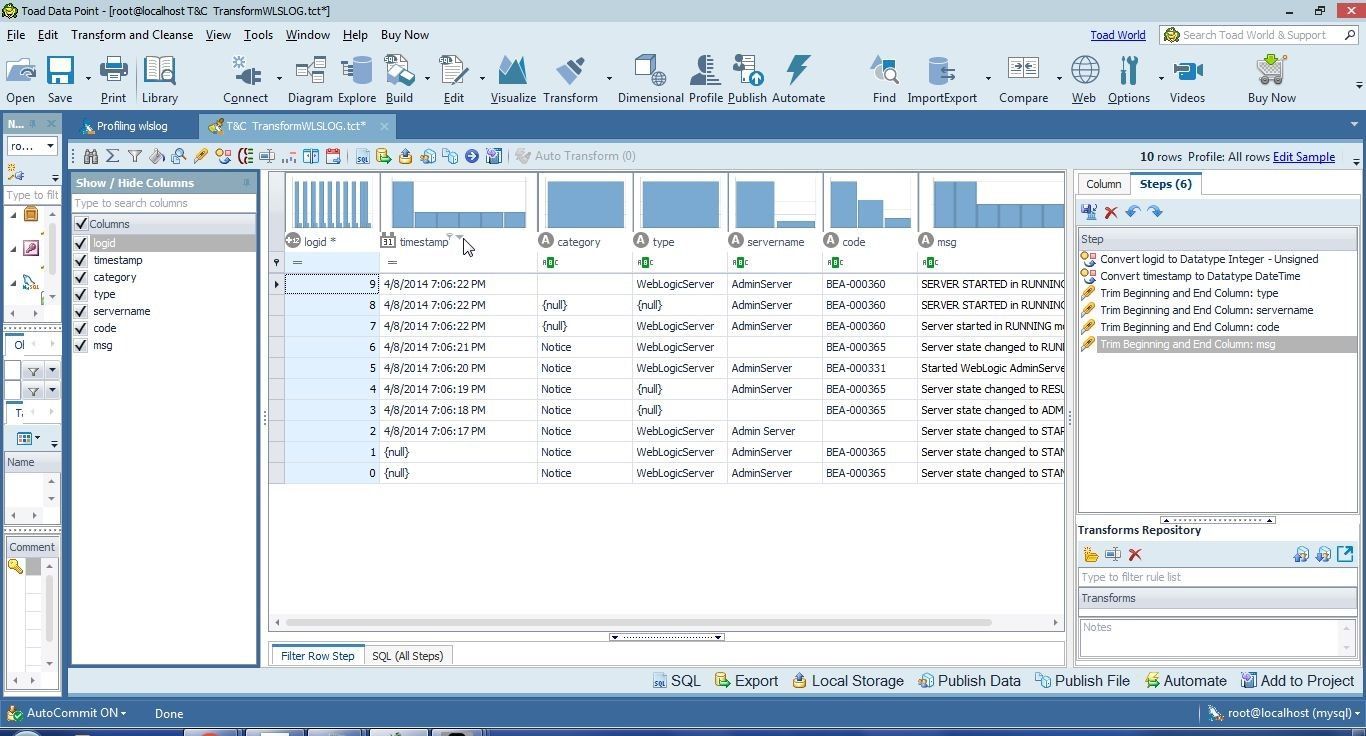The height and width of the screenshot is (736, 1366).
Task: Open the Edit toolbar dropdown arrow
Action: coord(481,78)
